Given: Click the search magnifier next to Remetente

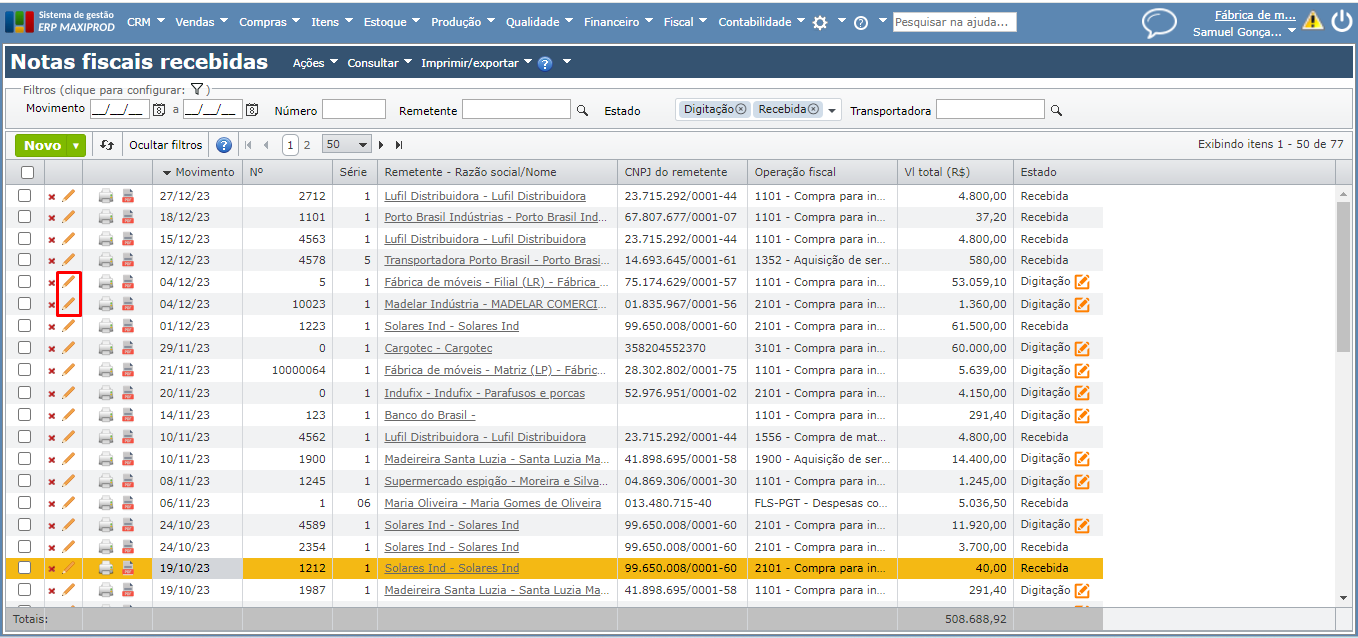Looking at the screenshot, I should pyautogui.click(x=582, y=110).
